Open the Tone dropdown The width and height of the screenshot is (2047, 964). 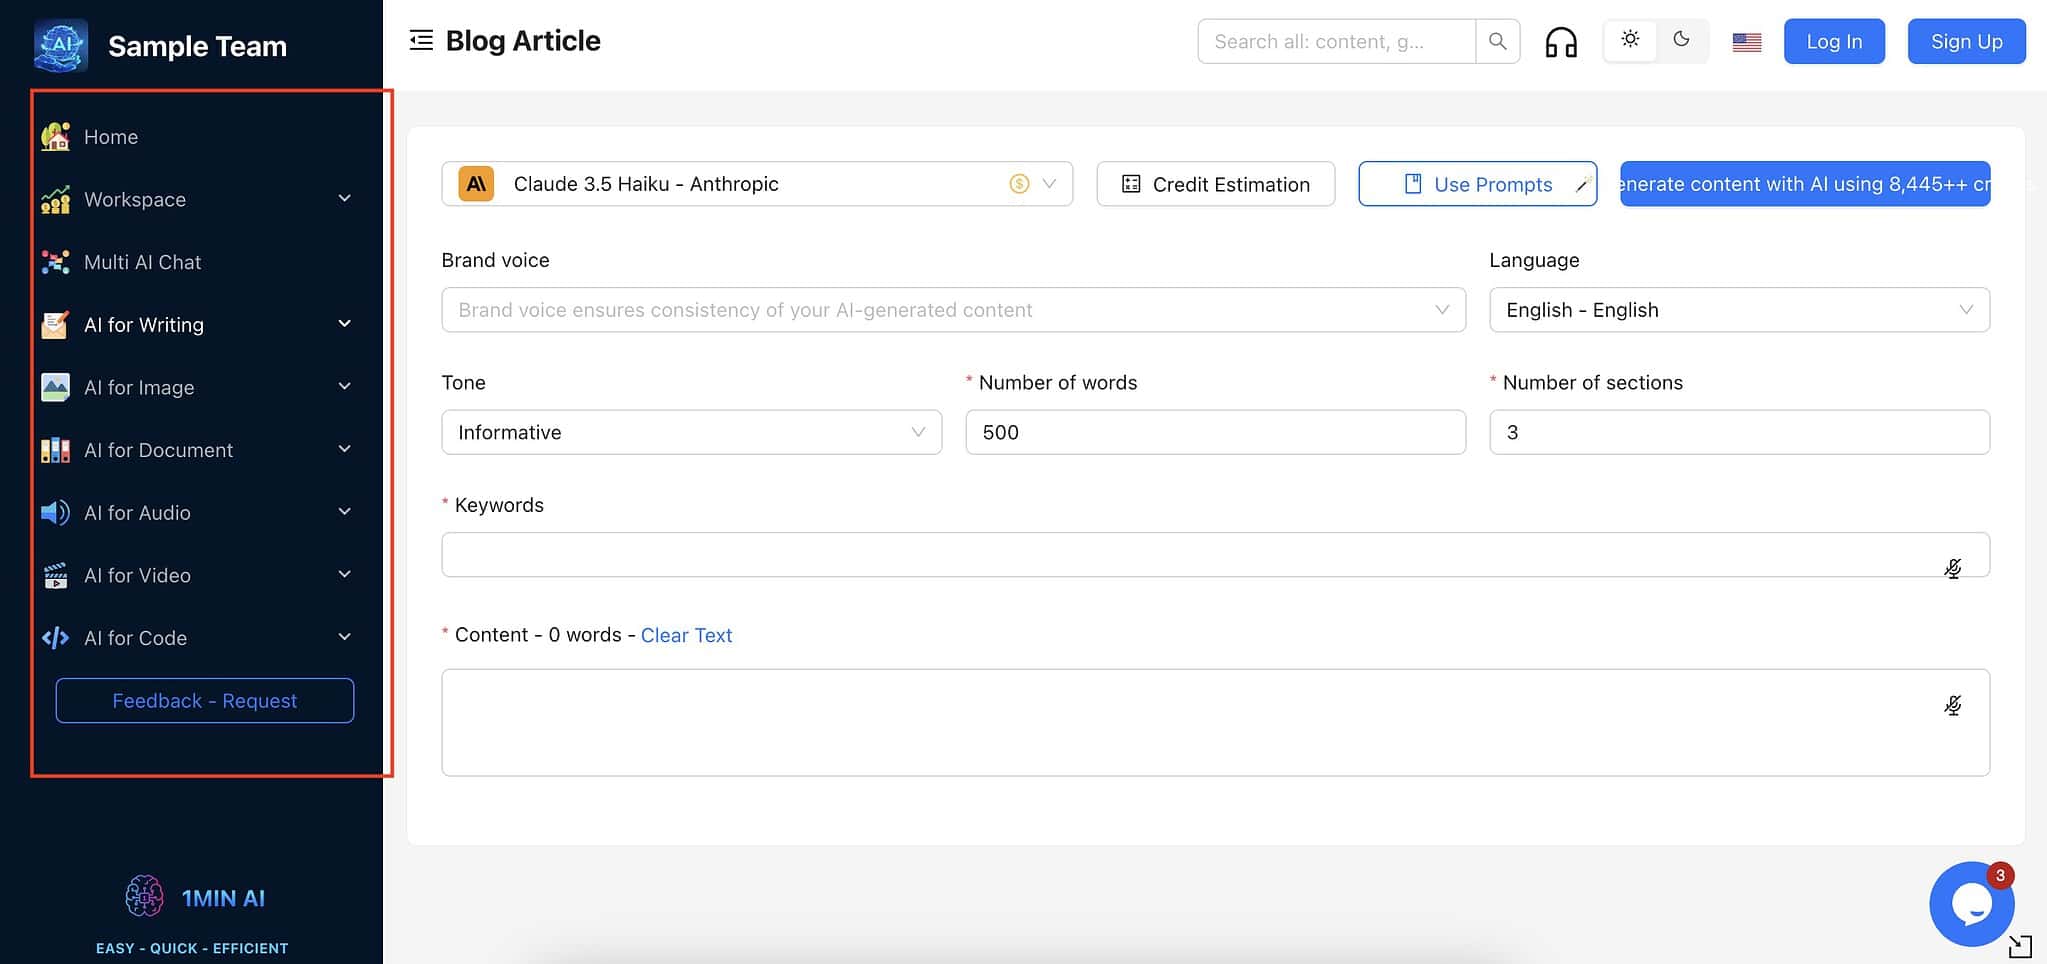point(691,432)
